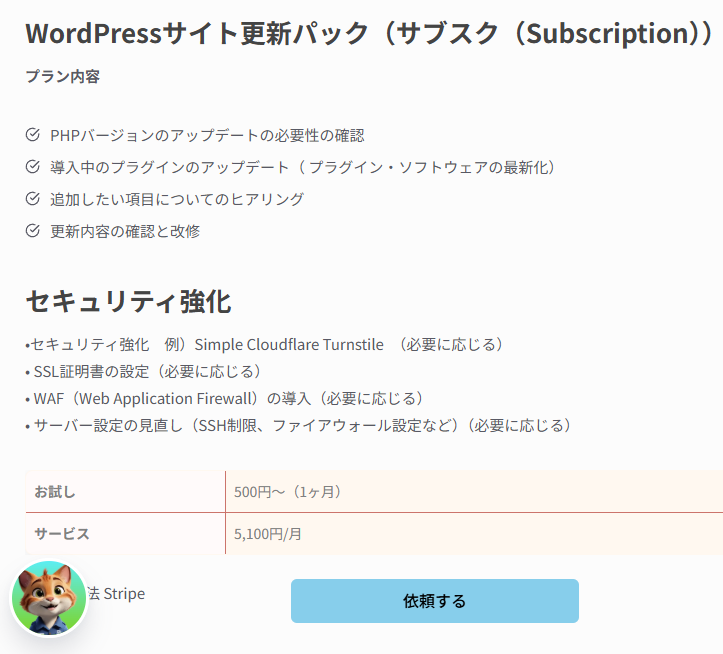Click check icon beside 導入中のプラグイン item

33,166
